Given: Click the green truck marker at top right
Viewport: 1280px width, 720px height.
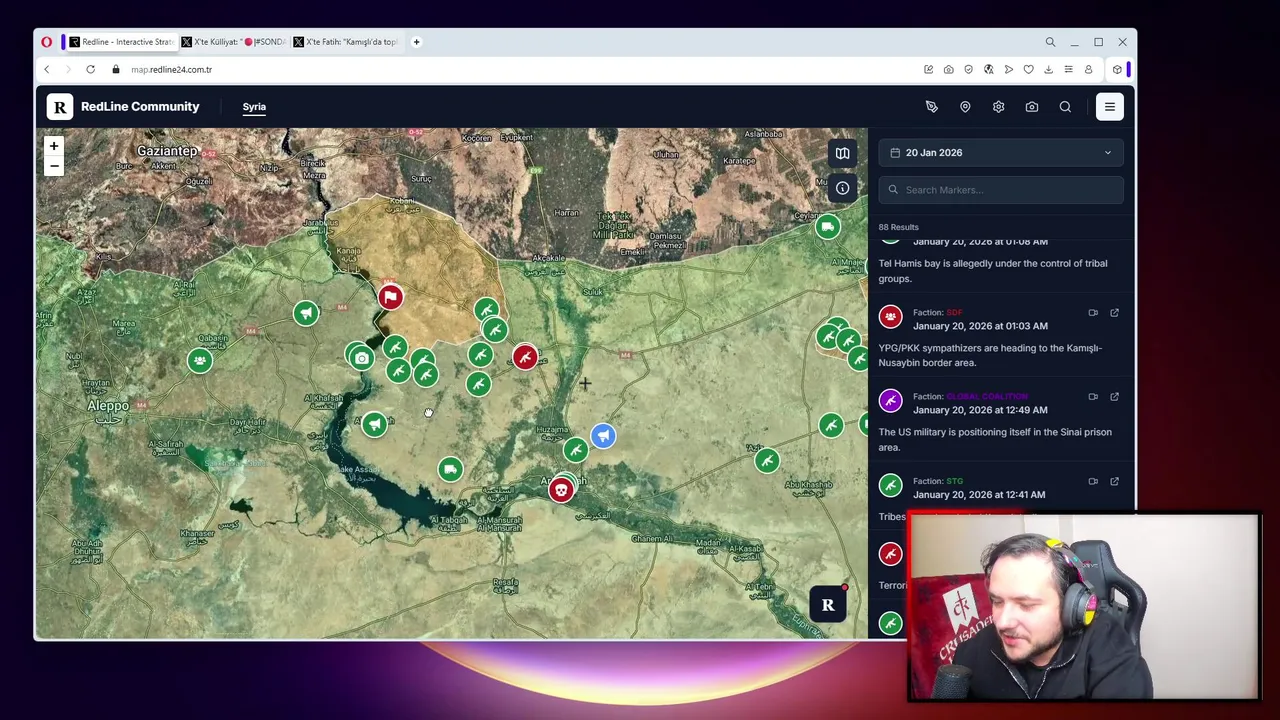Looking at the screenshot, I should point(827,227).
